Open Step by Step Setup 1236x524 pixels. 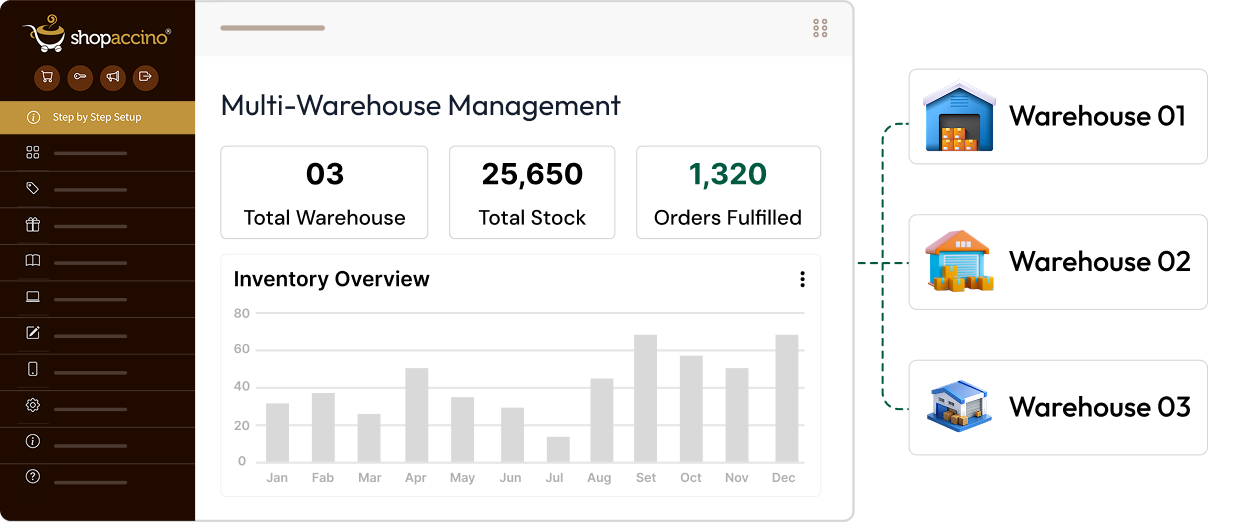(x=97, y=117)
